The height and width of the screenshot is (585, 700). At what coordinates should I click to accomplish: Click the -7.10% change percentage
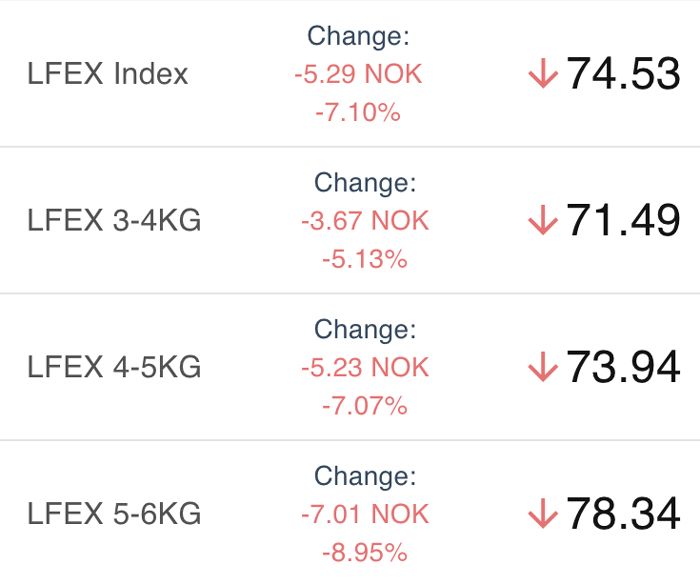coord(358,112)
